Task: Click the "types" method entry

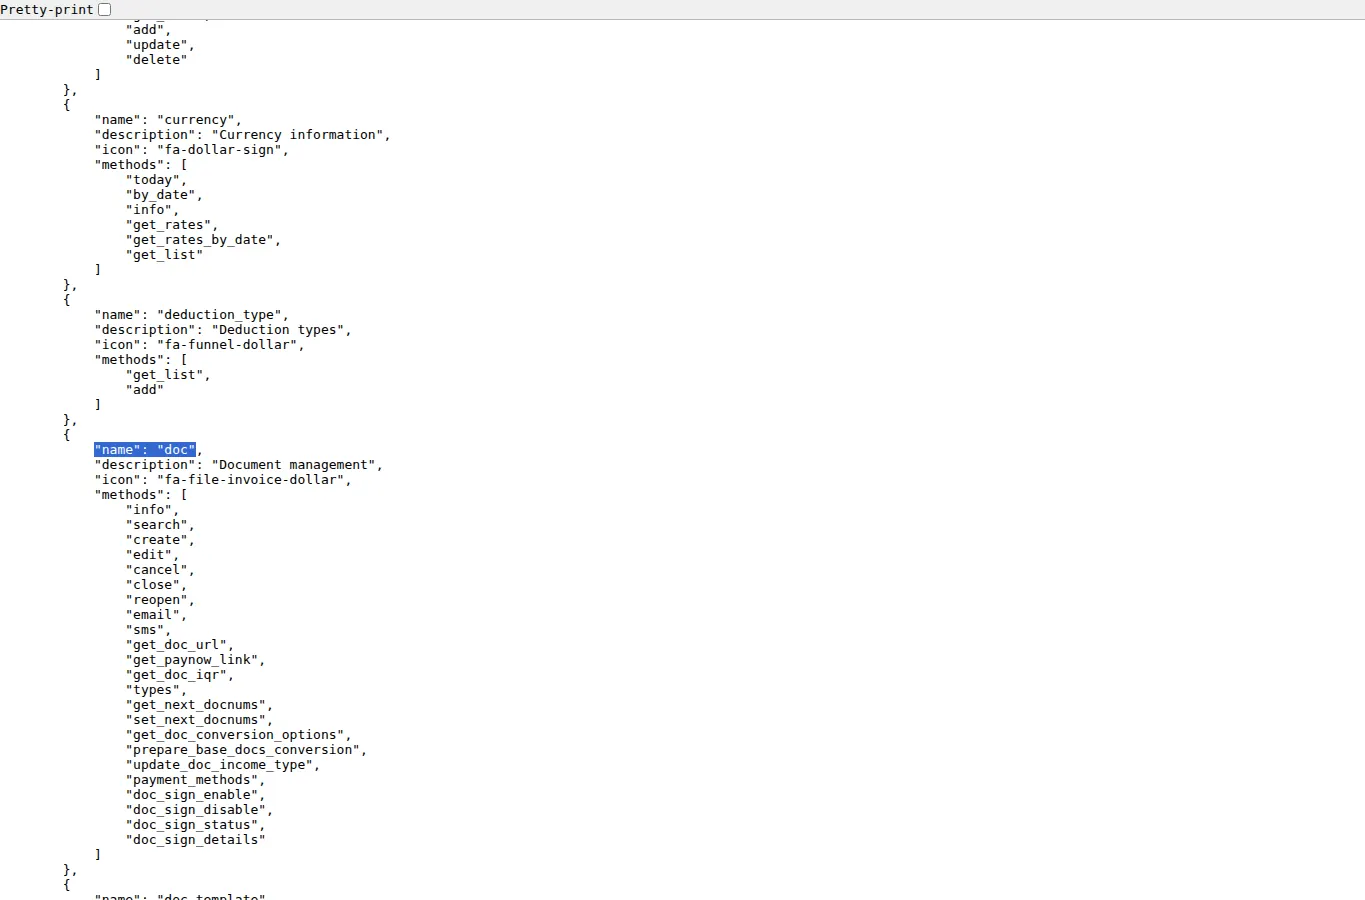Action: pyautogui.click(x=152, y=690)
